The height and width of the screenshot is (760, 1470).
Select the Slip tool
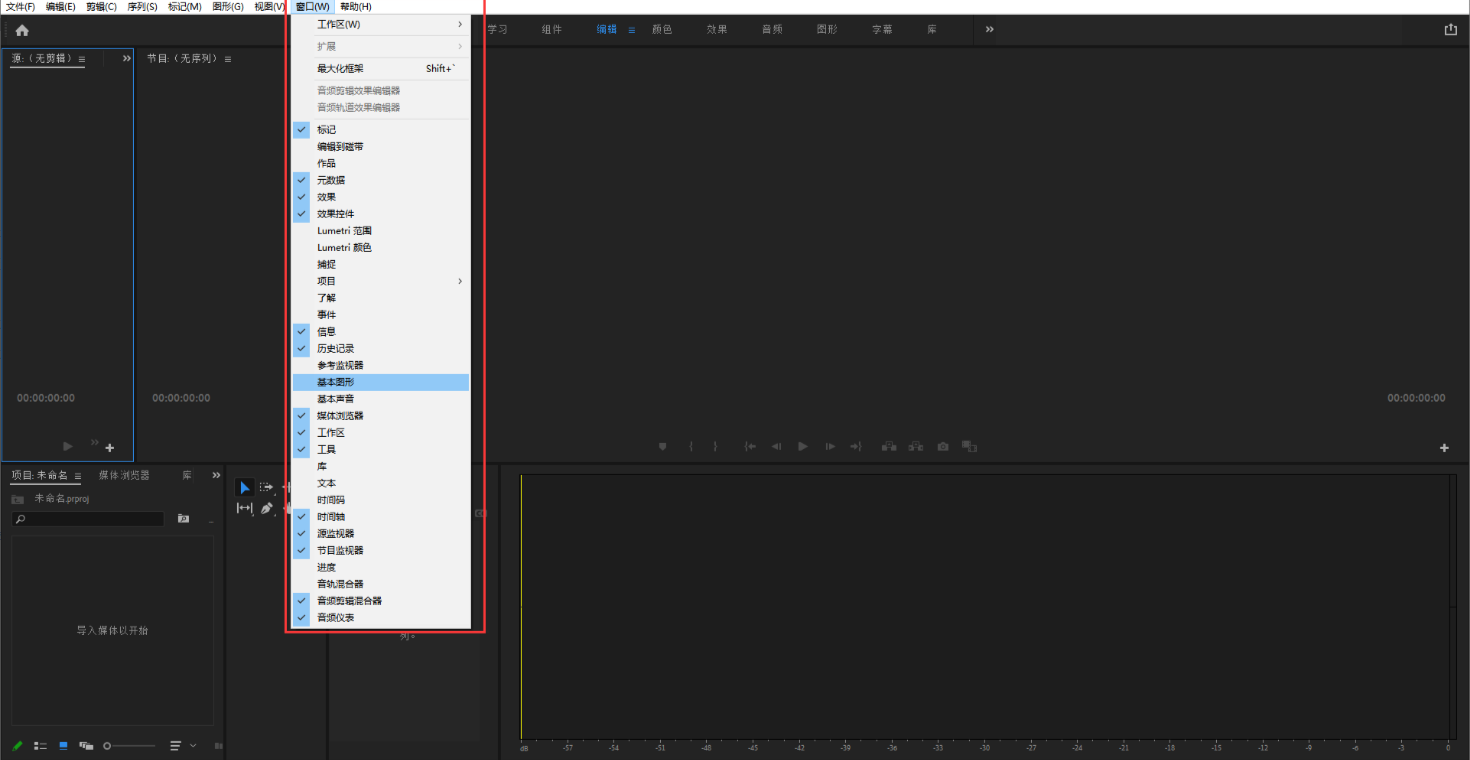point(244,508)
